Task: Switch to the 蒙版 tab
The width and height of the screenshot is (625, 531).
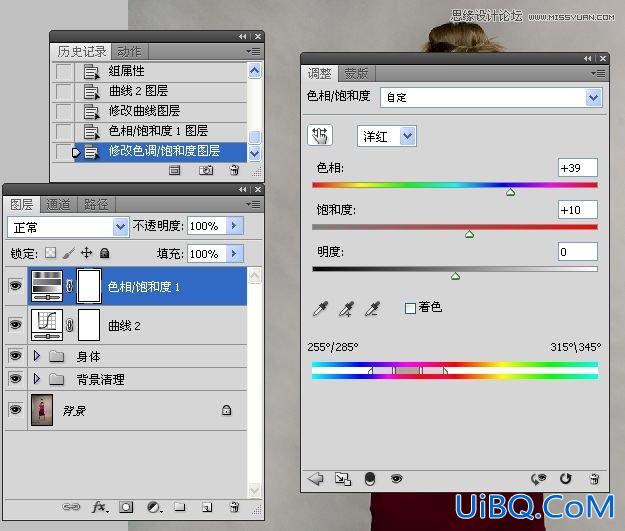Action: (x=356, y=74)
